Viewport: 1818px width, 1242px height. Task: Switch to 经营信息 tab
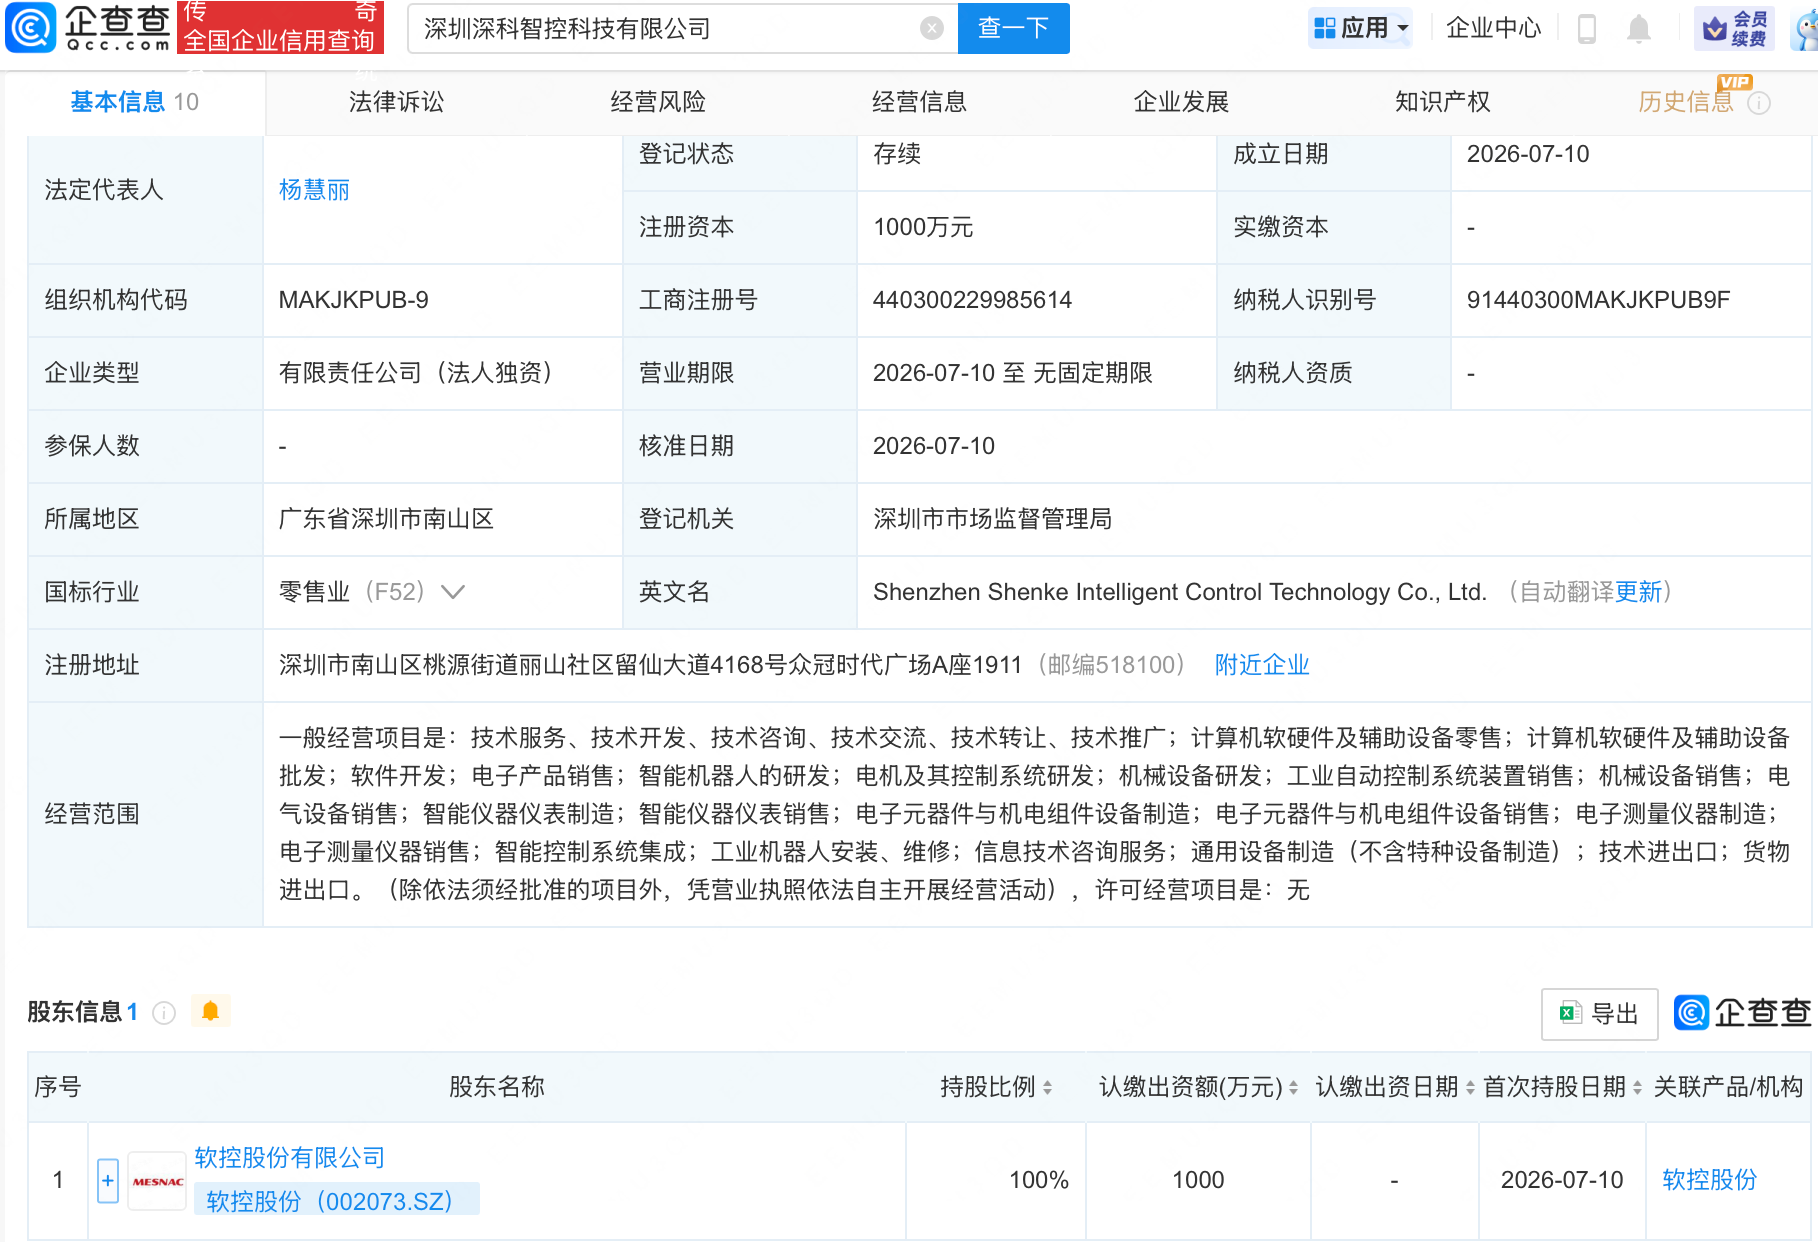919,102
